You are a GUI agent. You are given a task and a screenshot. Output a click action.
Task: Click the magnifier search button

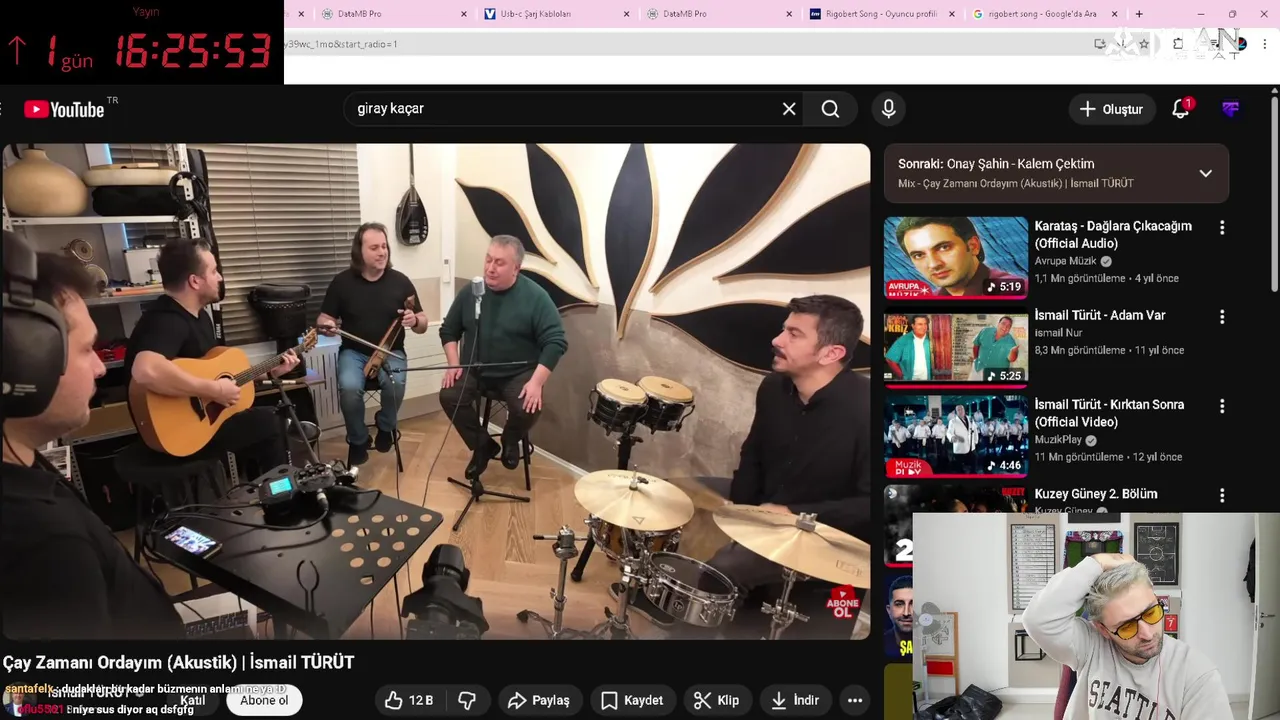[x=830, y=109]
